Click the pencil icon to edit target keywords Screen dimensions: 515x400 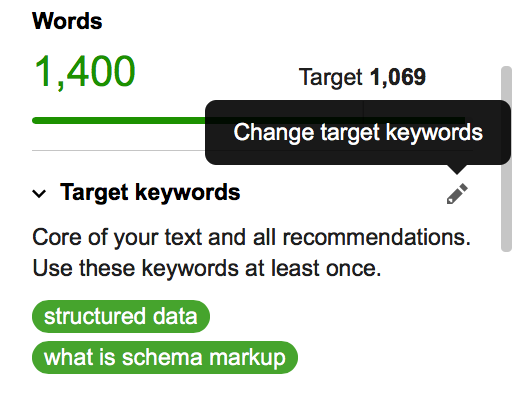coord(457,193)
